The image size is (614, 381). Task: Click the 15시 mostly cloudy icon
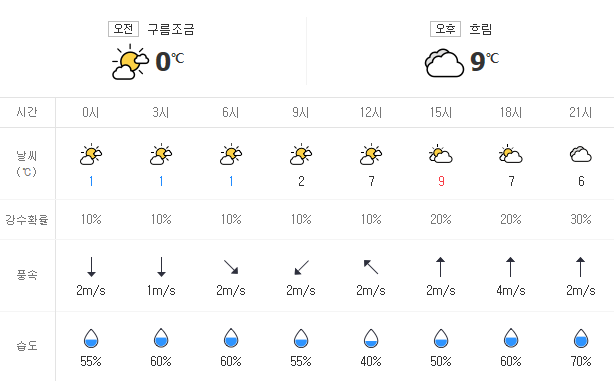click(x=441, y=154)
